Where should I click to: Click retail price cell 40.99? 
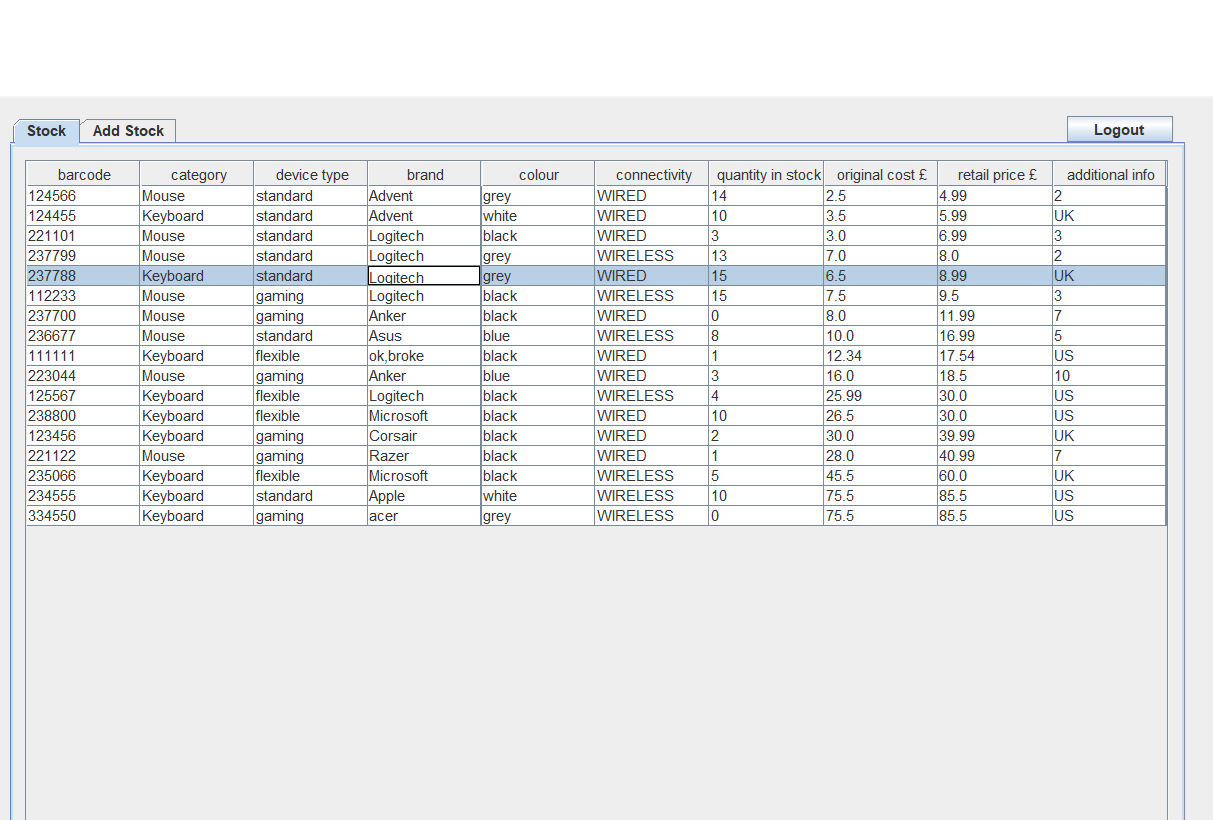pyautogui.click(x=995, y=456)
